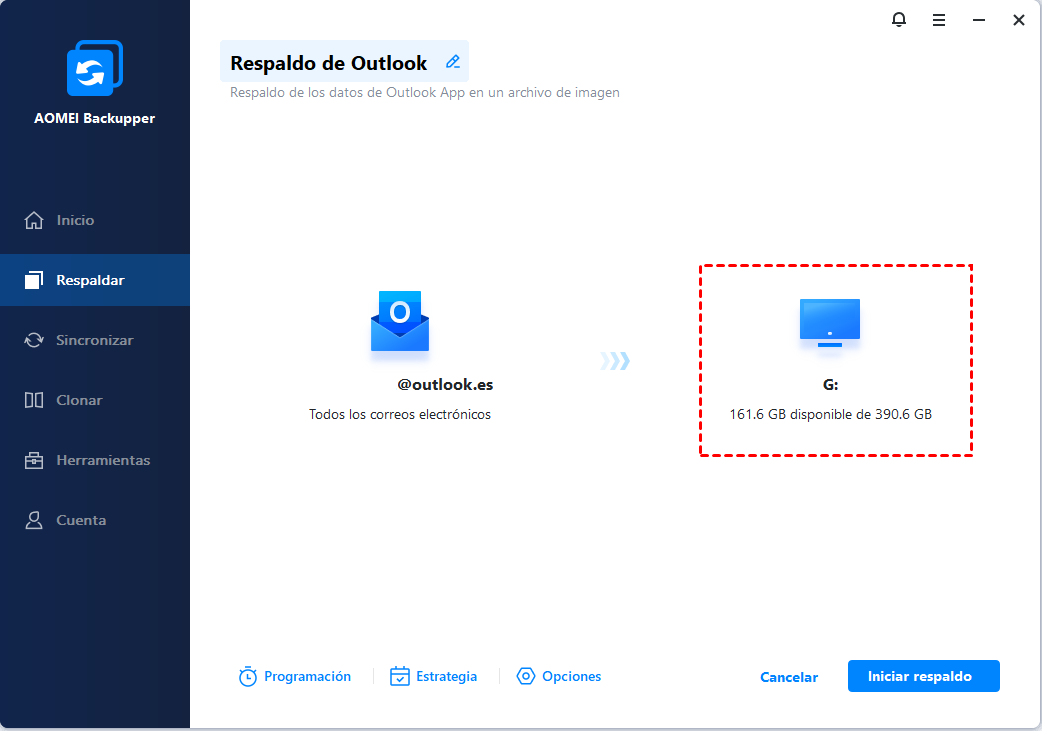Click the Respaldo de Outlook title
Image resolution: width=1042 pixels, height=731 pixels.
coord(328,63)
